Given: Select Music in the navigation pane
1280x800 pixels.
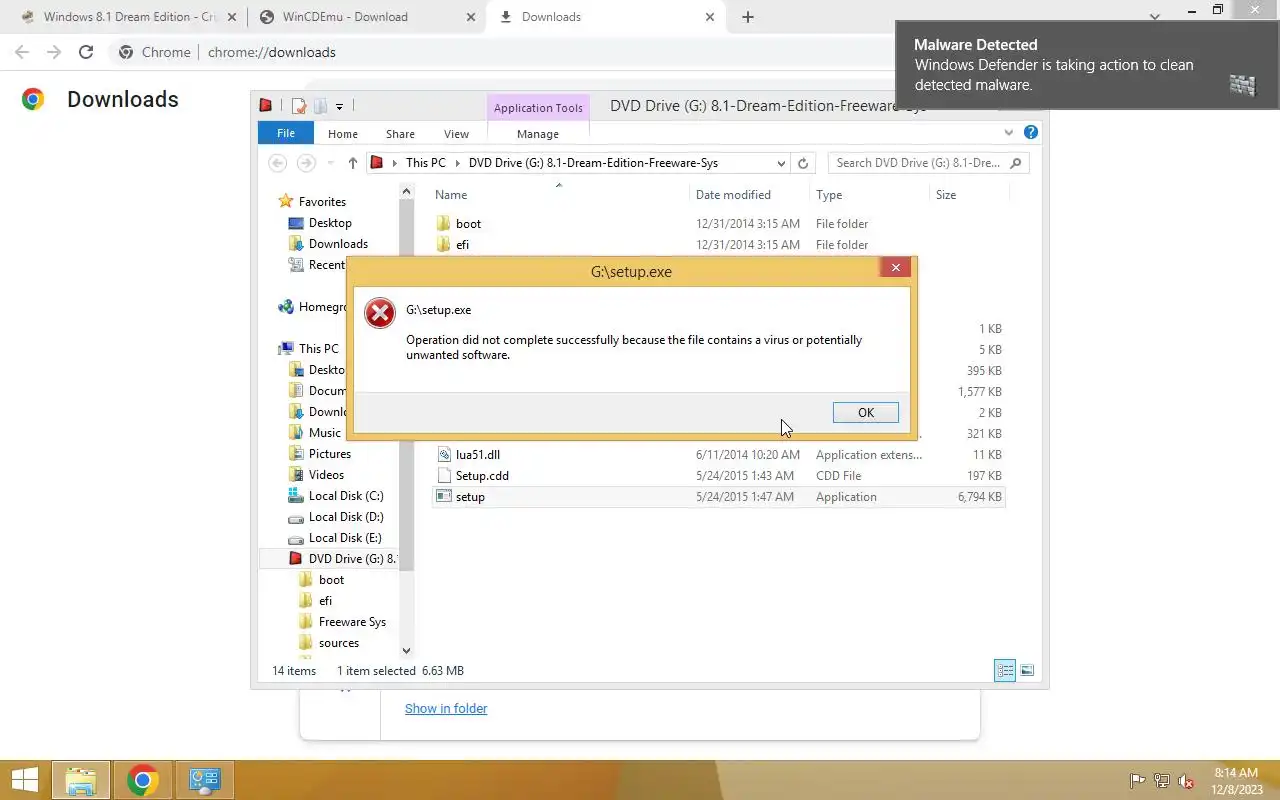Looking at the screenshot, I should (324, 433).
